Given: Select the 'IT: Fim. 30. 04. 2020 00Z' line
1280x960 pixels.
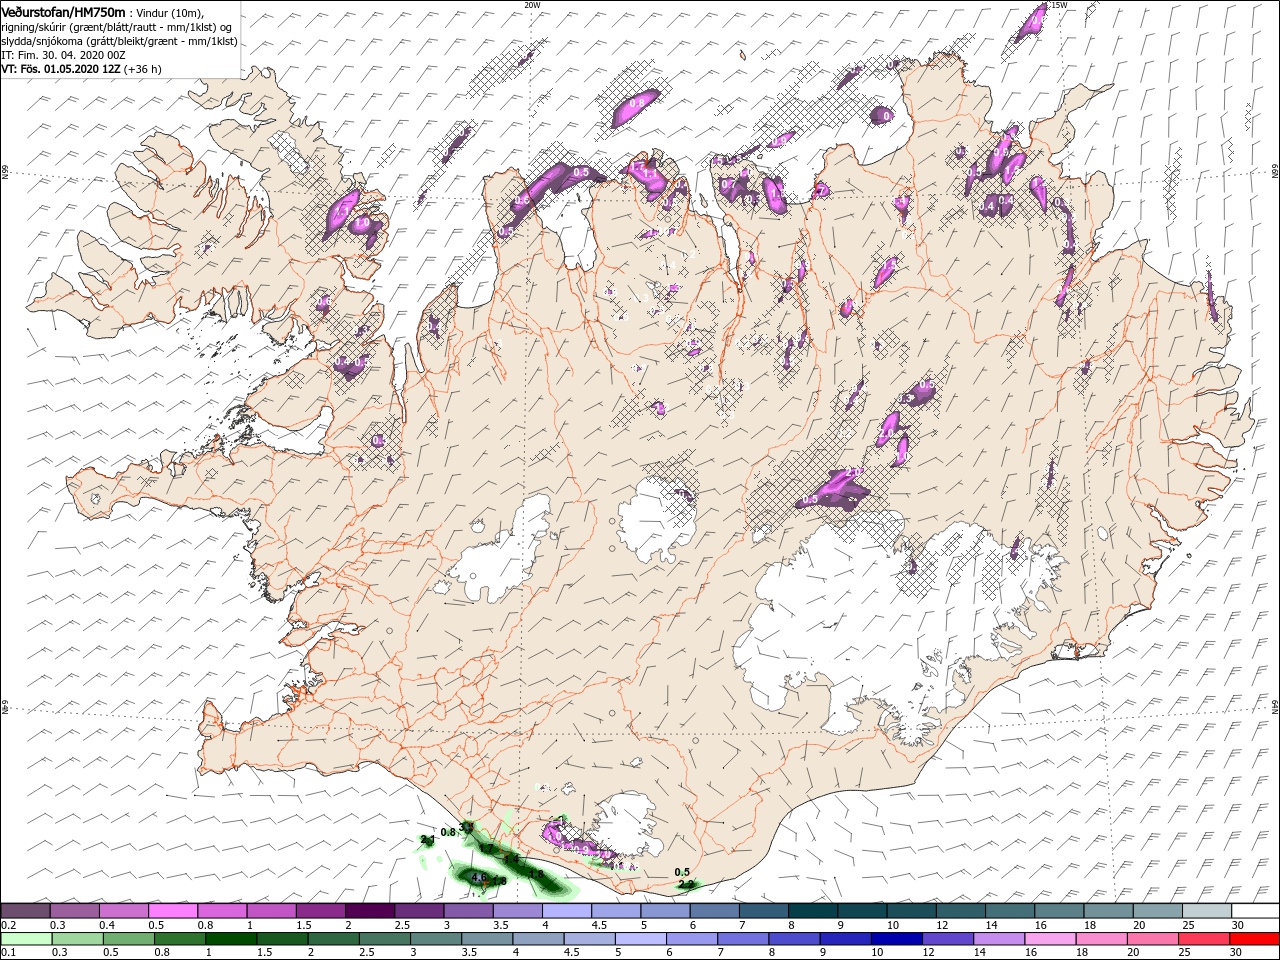Looking at the screenshot, I should click(63, 55).
